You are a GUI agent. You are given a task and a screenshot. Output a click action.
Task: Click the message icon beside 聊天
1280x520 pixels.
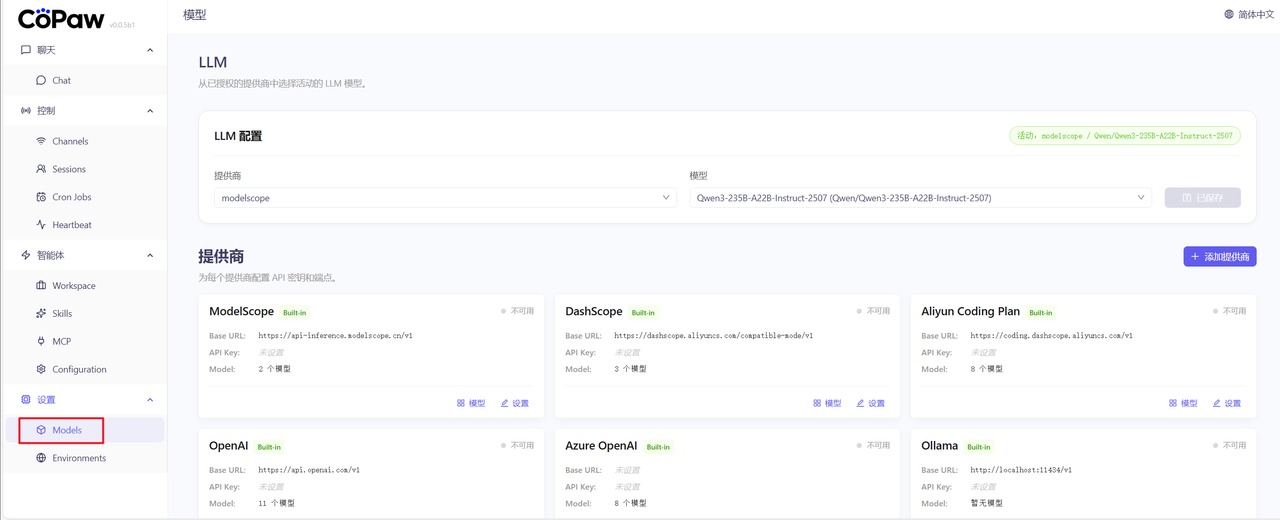[26, 50]
